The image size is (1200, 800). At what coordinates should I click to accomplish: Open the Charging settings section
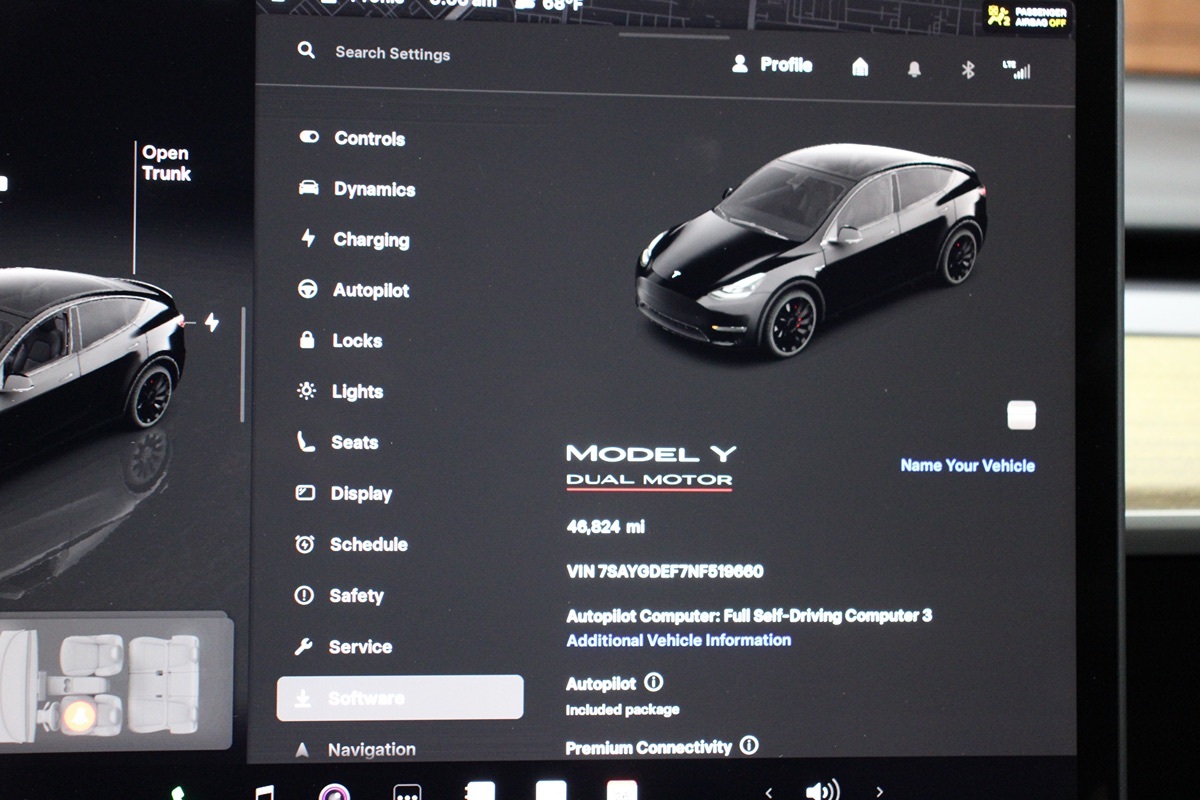(x=371, y=240)
